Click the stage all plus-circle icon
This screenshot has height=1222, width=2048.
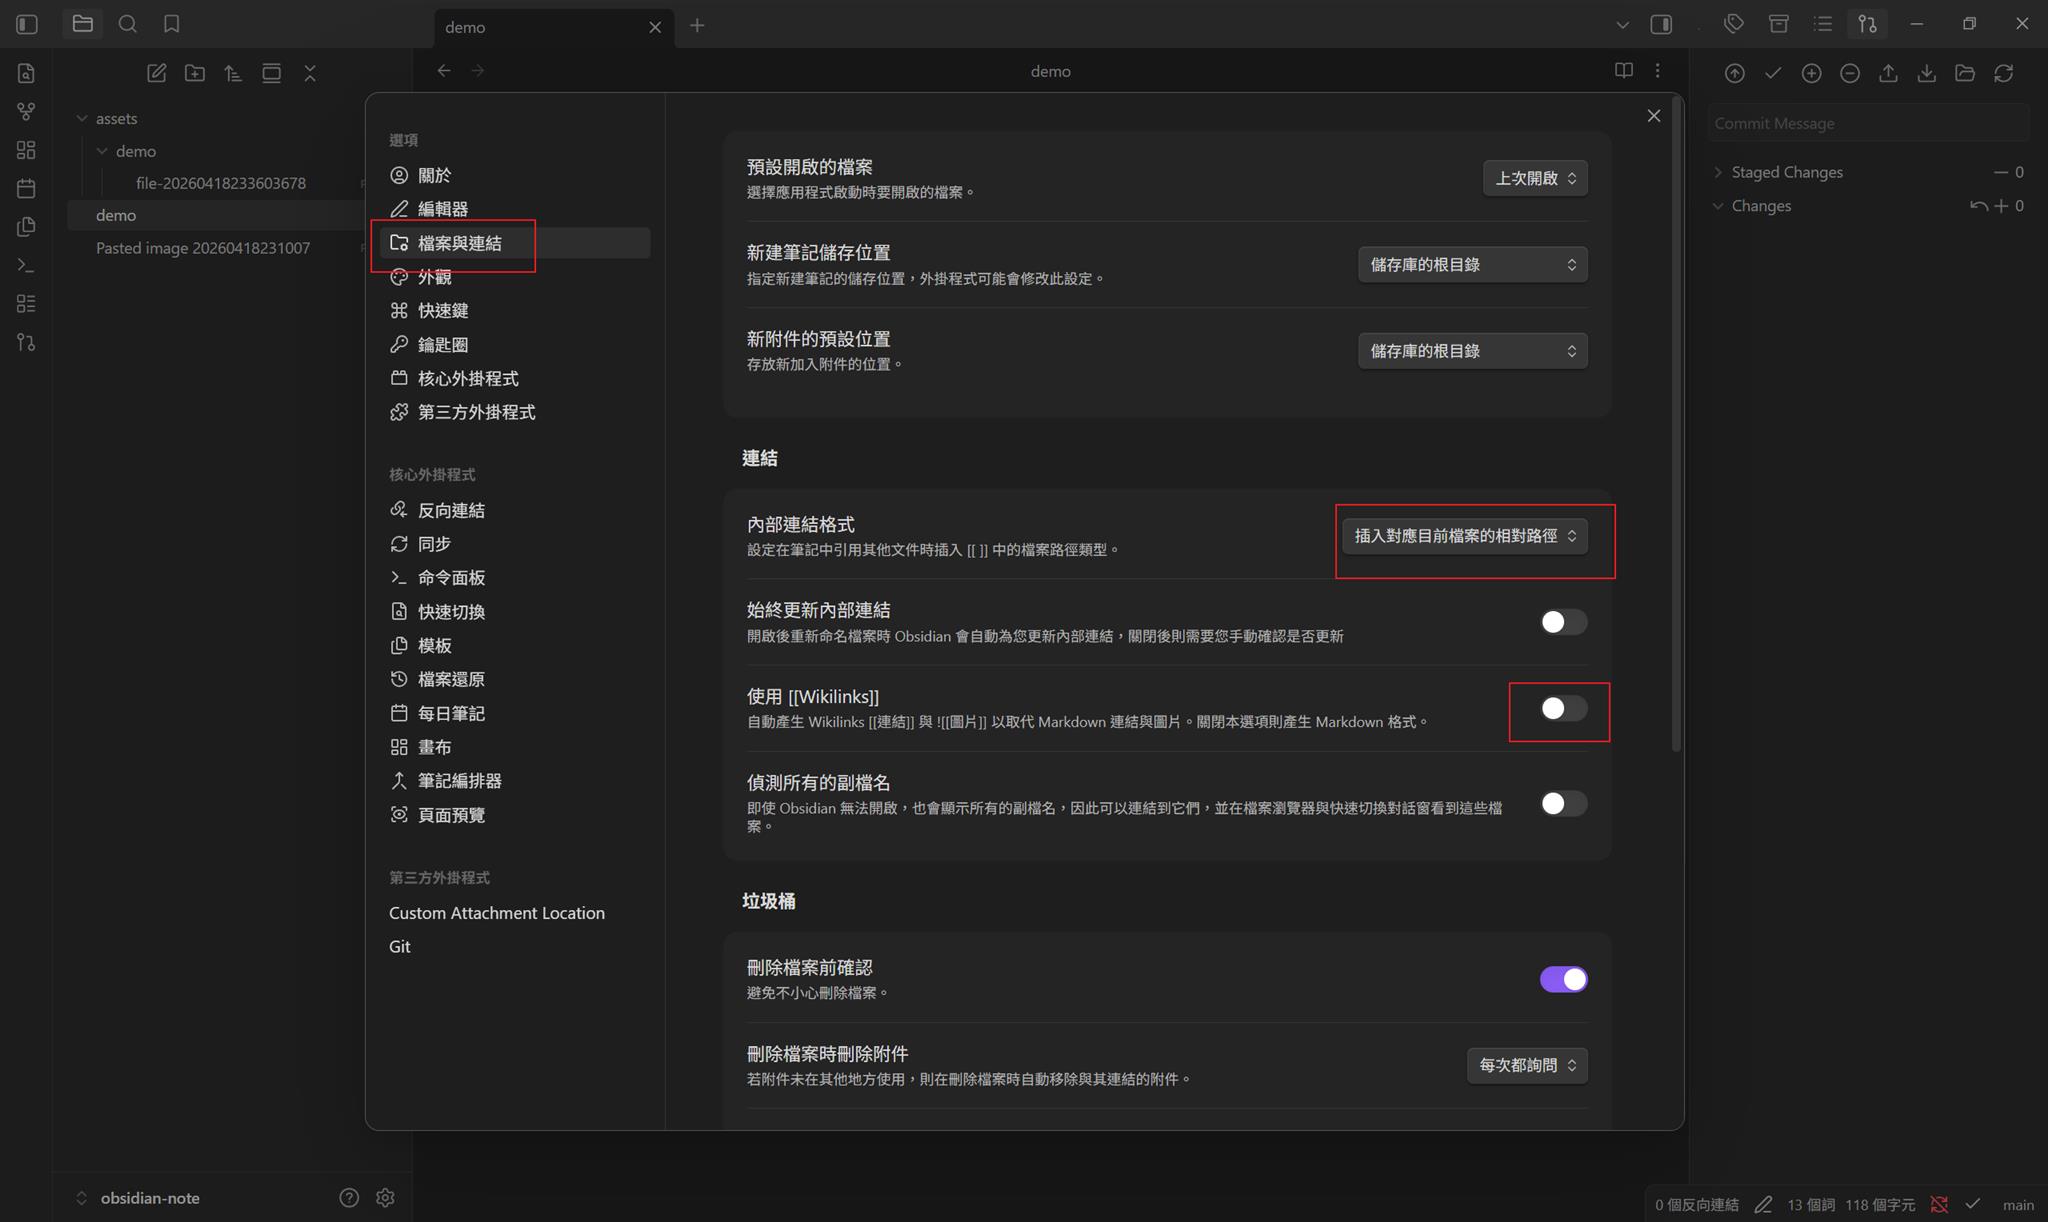[x=1811, y=73]
